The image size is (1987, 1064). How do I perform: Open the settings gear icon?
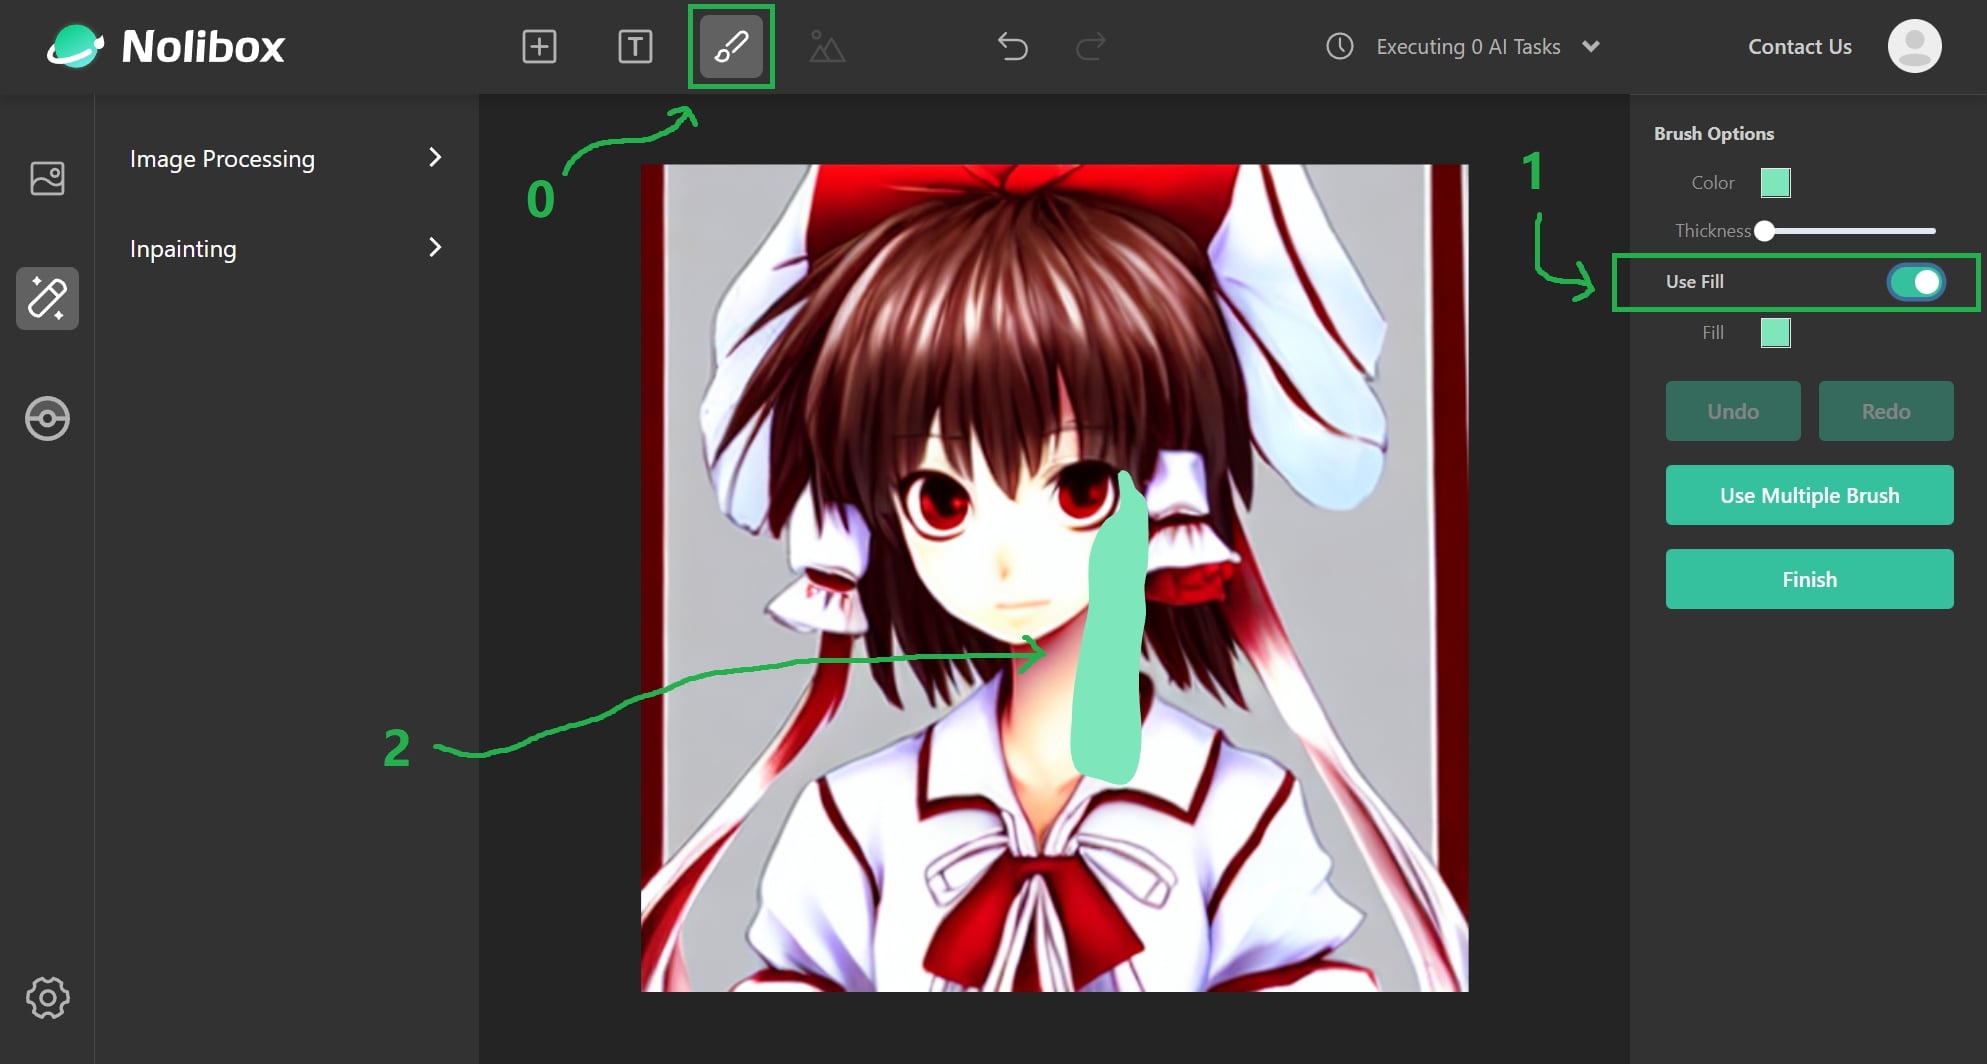point(47,997)
